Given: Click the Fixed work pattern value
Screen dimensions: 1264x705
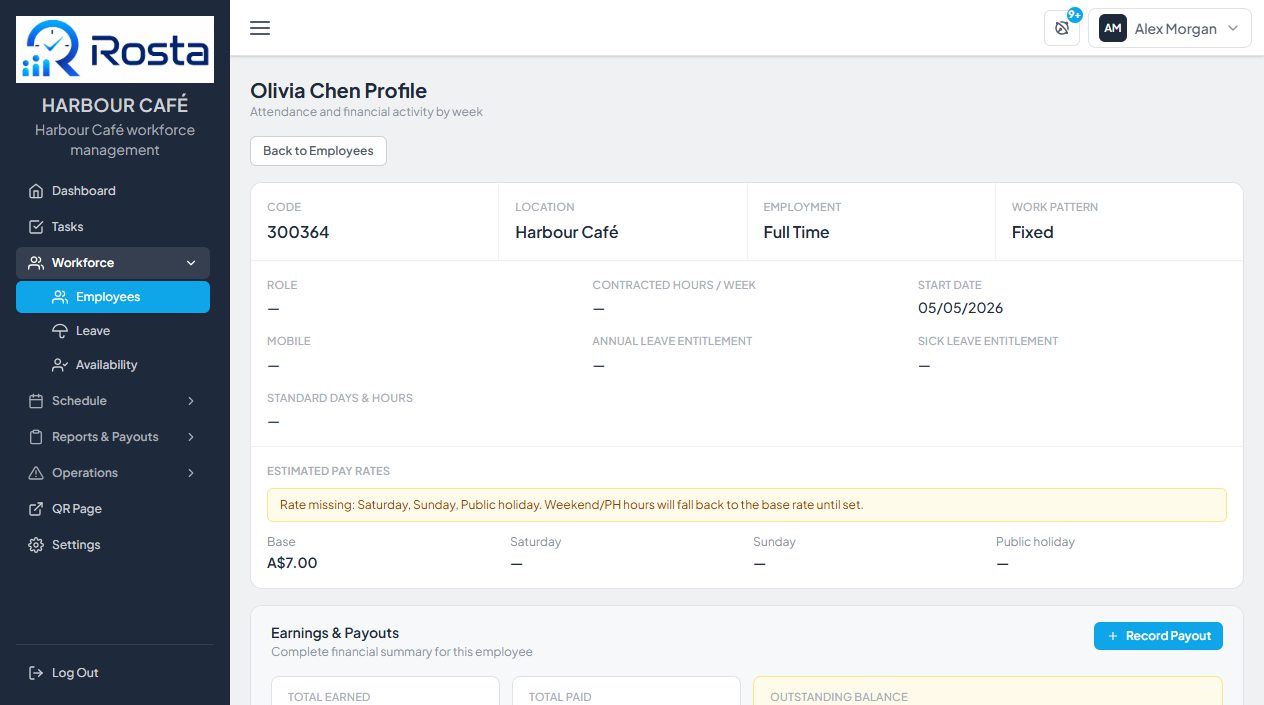Looking at the screenshot, I should (1032, 232).
